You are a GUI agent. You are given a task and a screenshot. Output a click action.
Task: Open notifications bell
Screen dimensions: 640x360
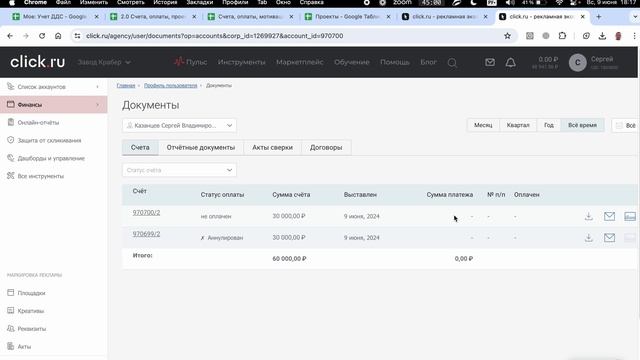(511, 62)
